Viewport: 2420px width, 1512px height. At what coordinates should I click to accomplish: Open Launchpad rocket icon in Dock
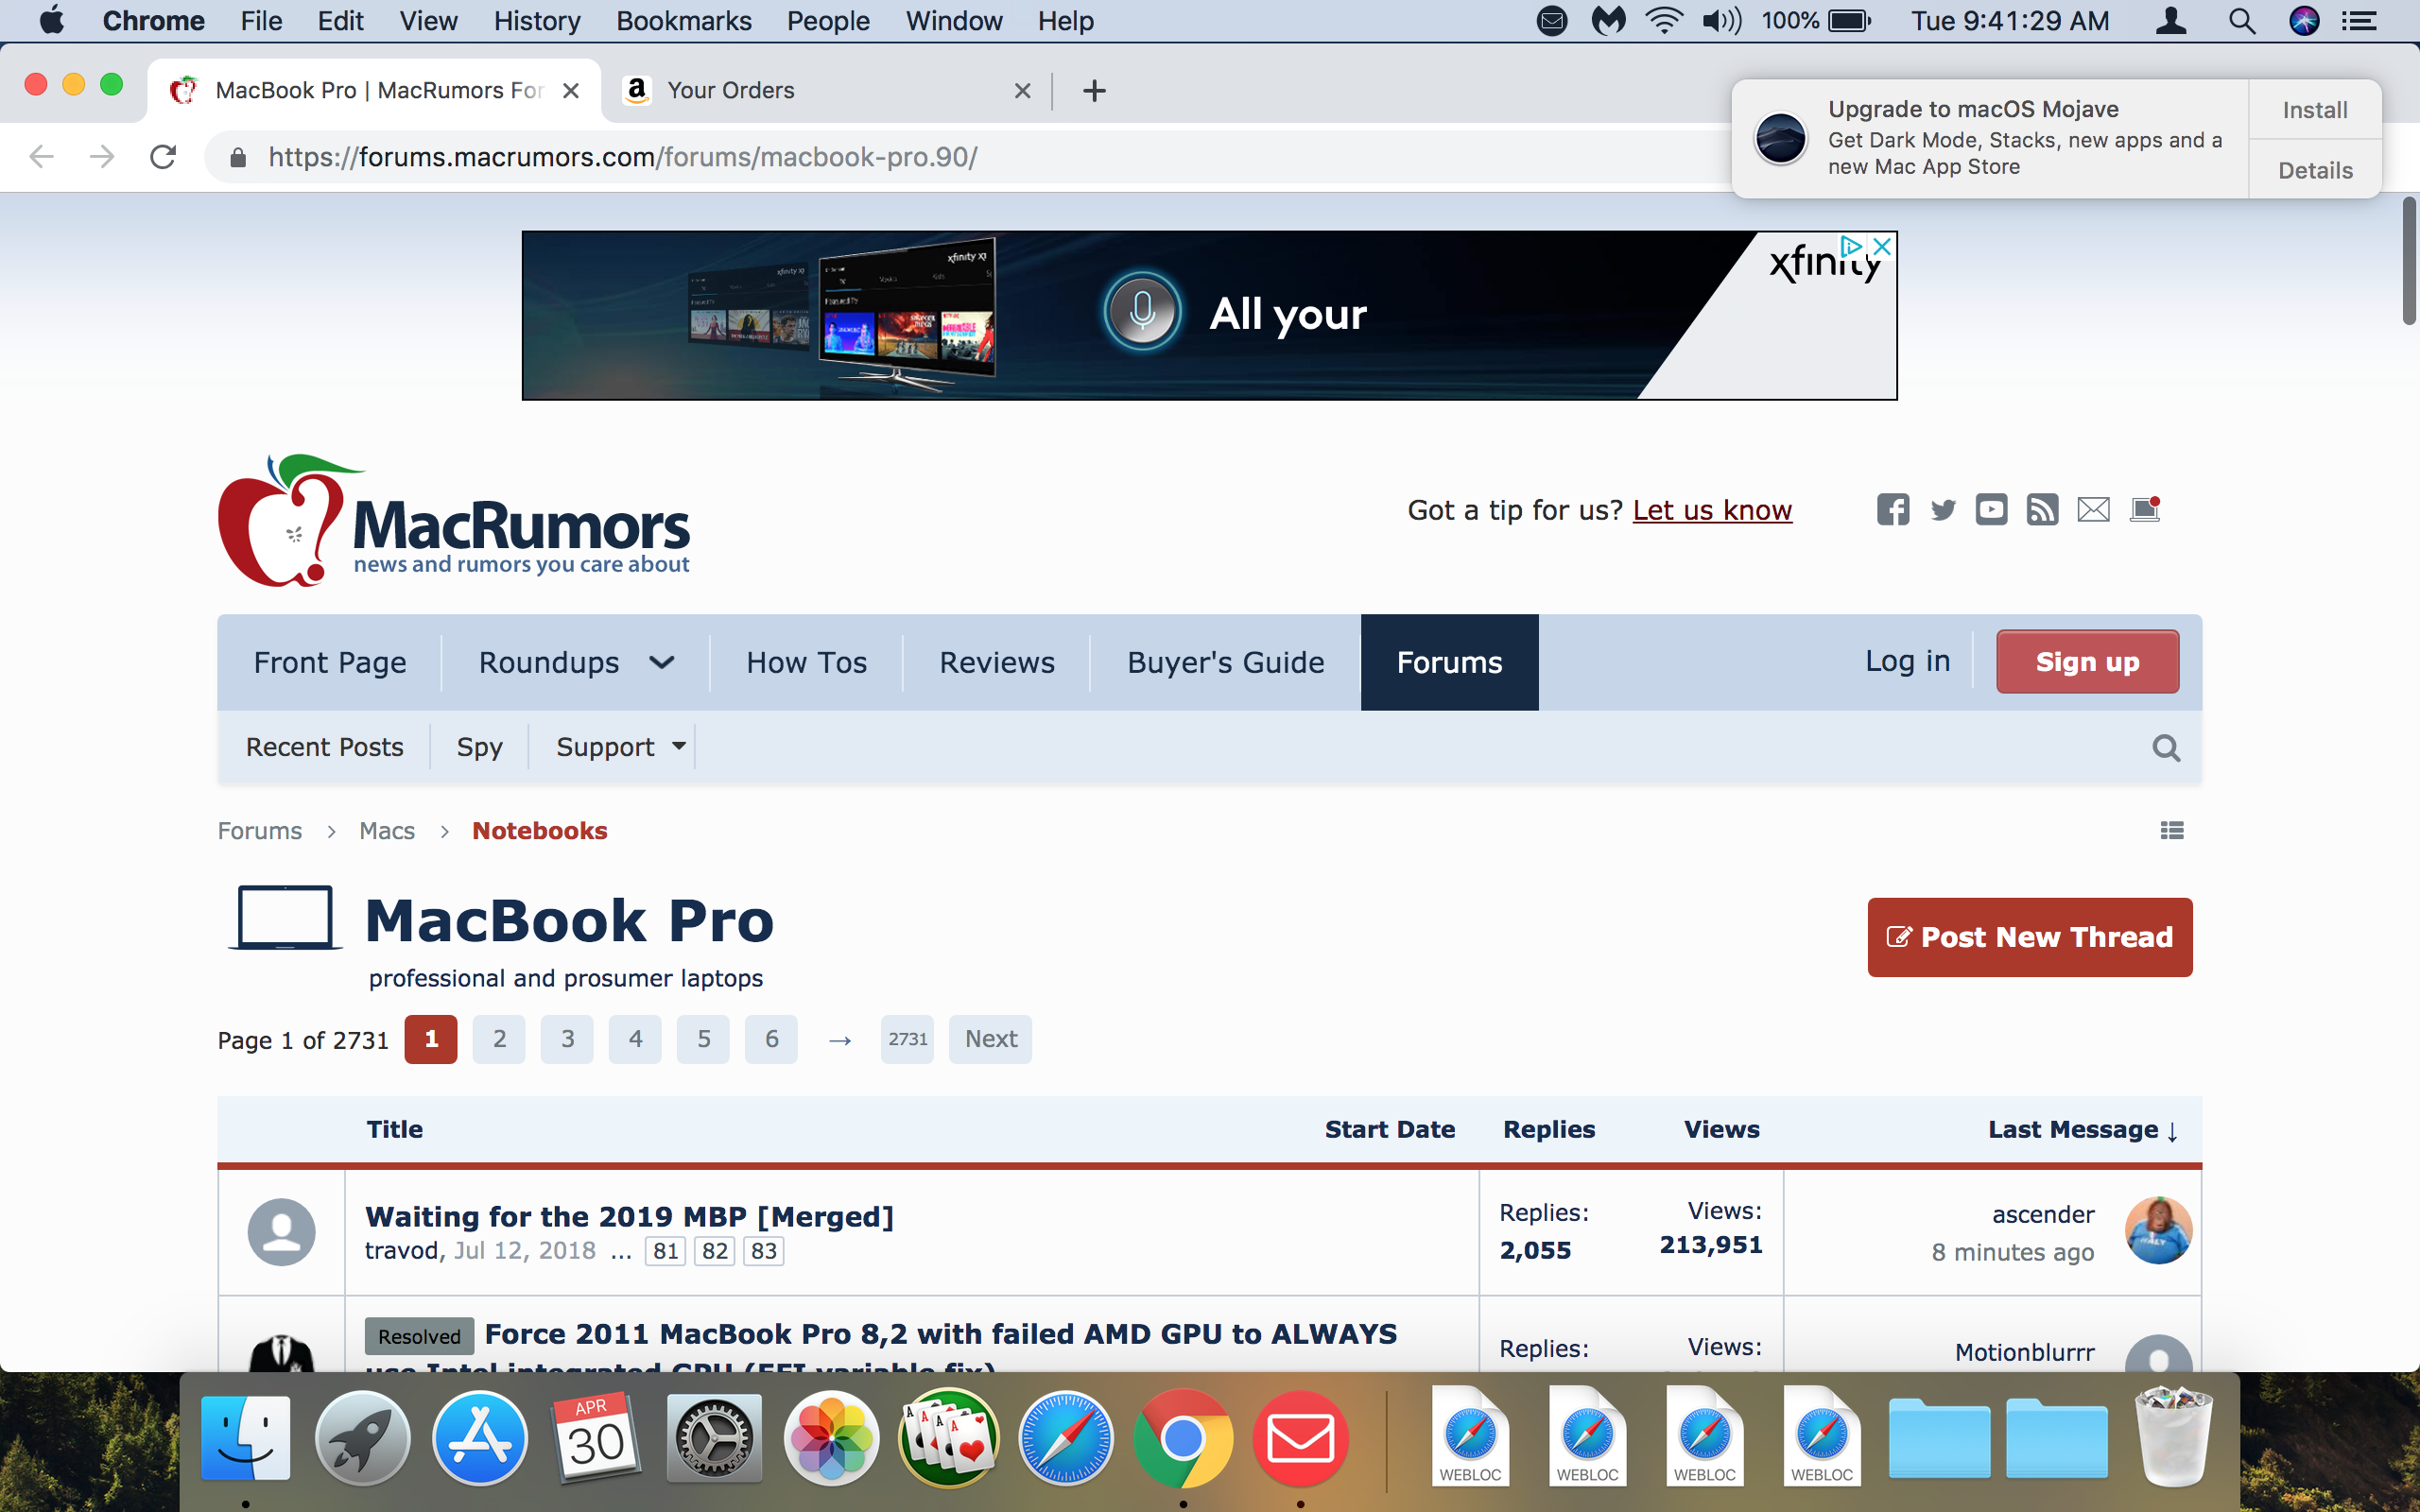click(x=363, y=1440)
